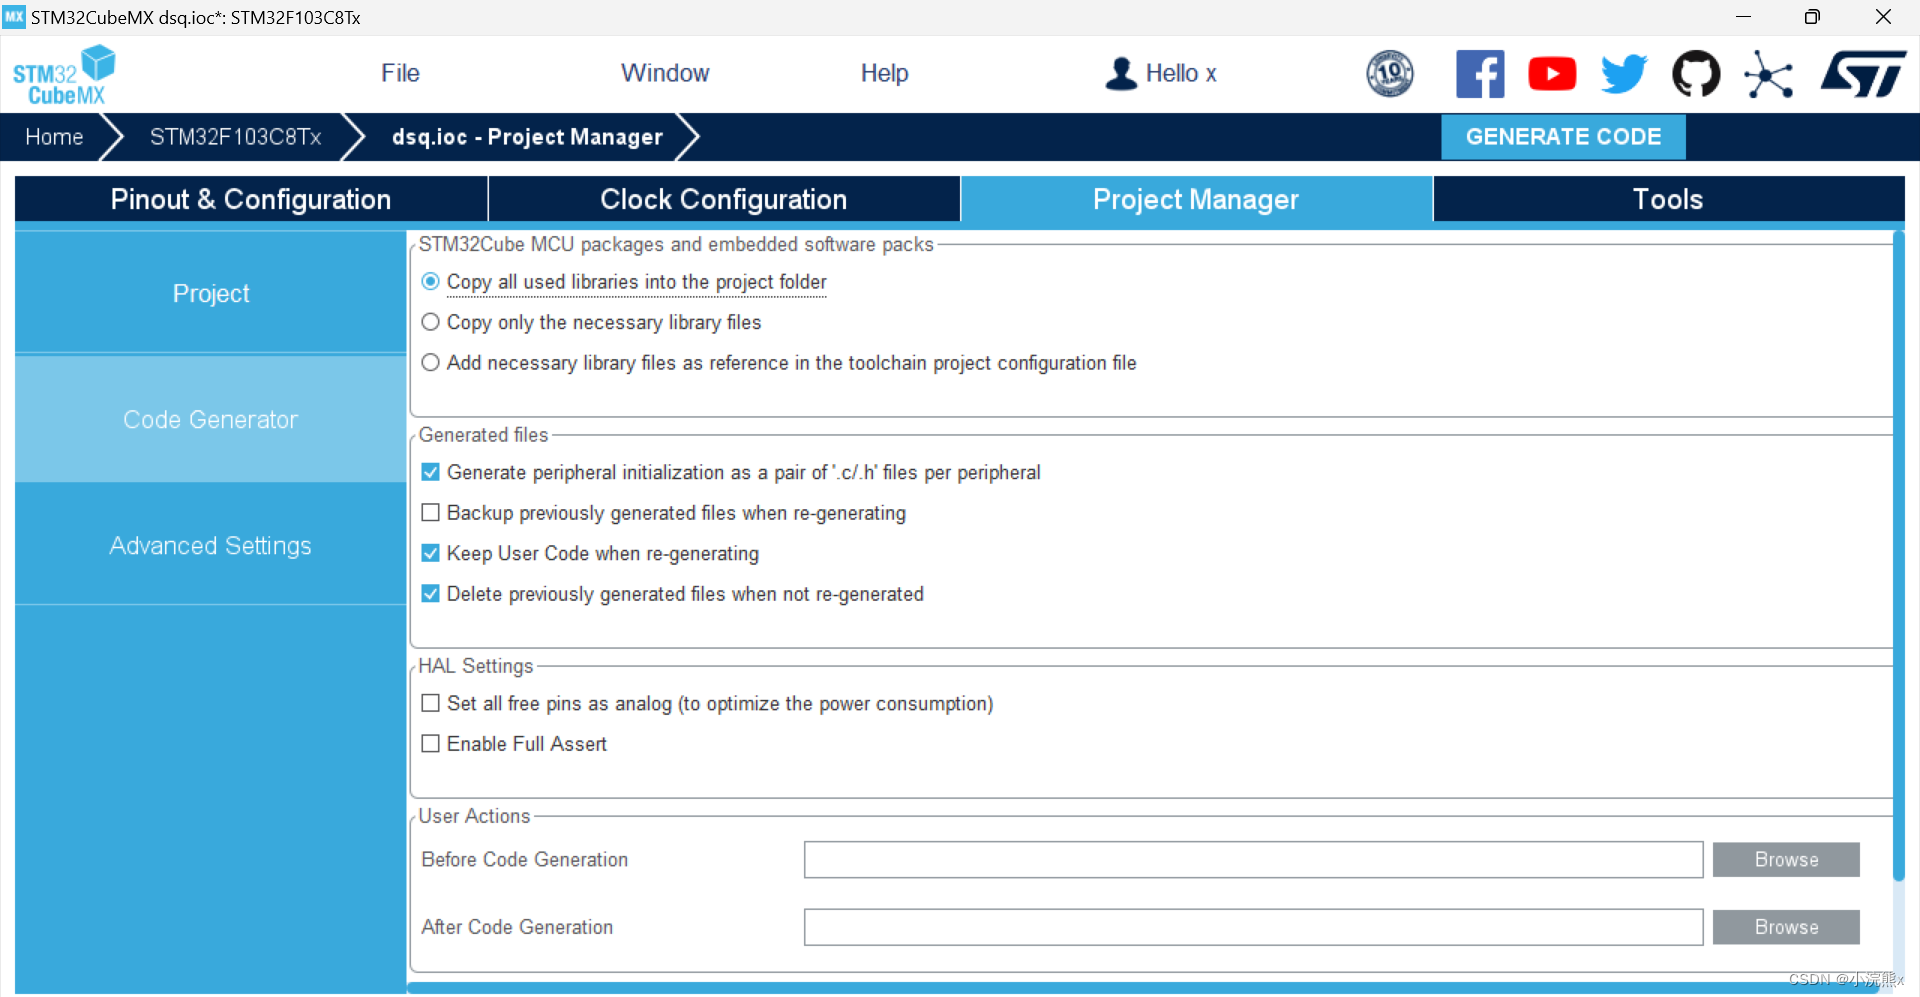
Task: Enable Full Assert checkbox
Action: 430,744
